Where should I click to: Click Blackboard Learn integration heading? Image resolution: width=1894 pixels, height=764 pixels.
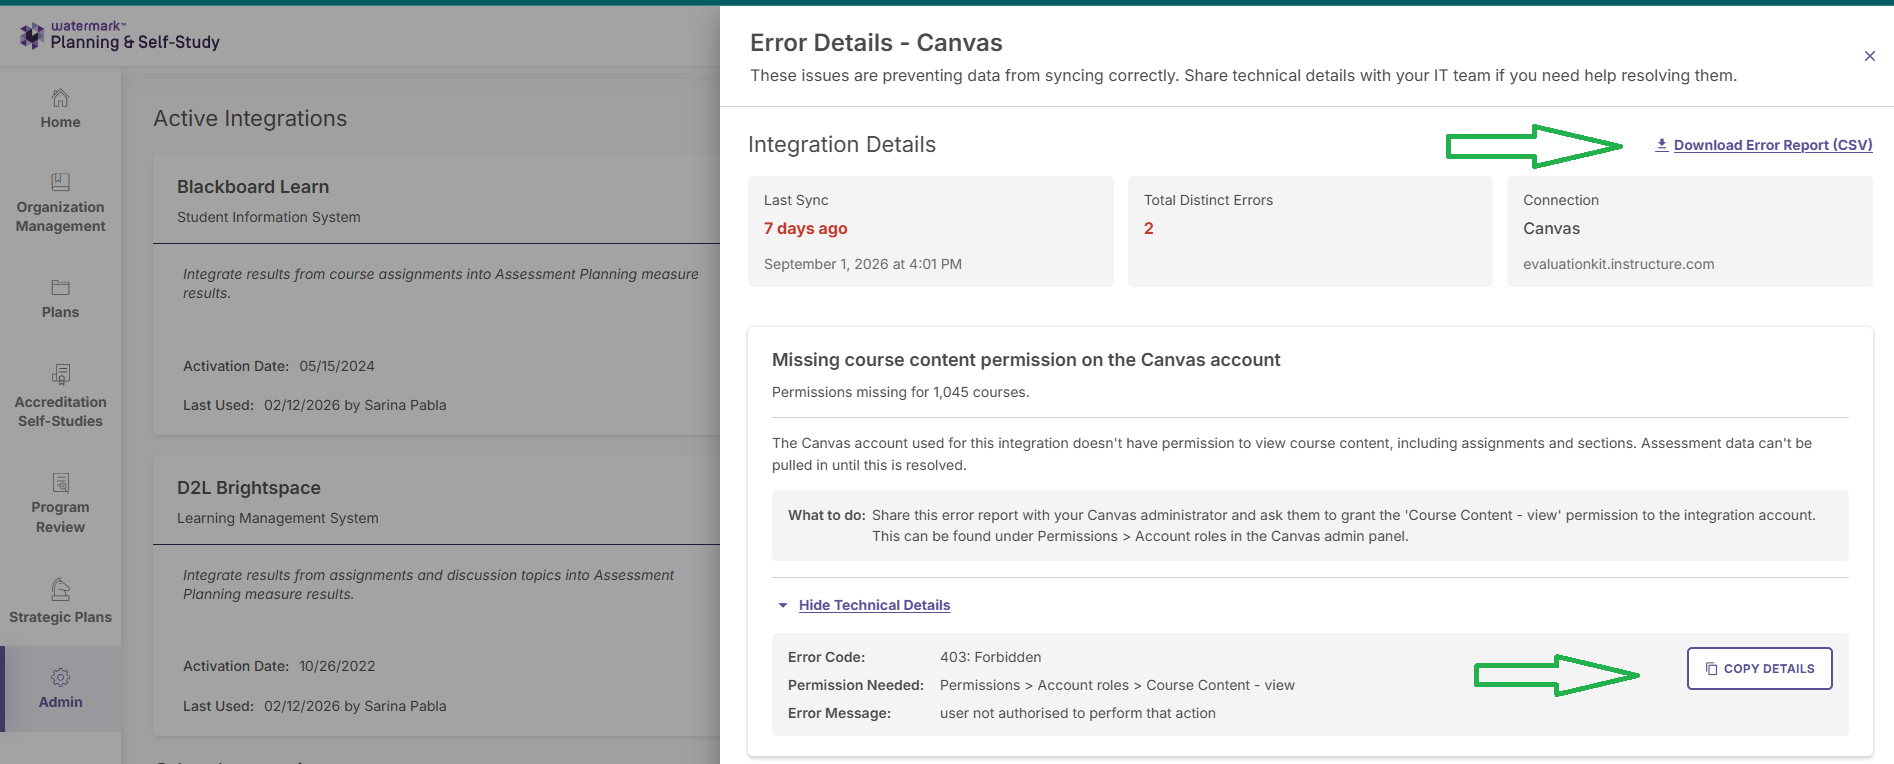(253, 187)
